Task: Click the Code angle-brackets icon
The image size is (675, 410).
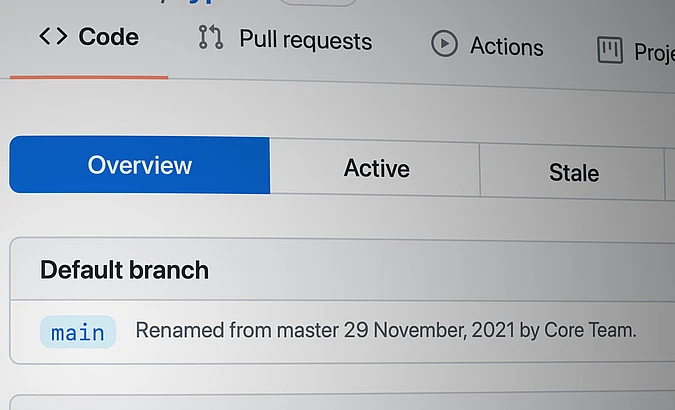Action: (x=53, y=37)
